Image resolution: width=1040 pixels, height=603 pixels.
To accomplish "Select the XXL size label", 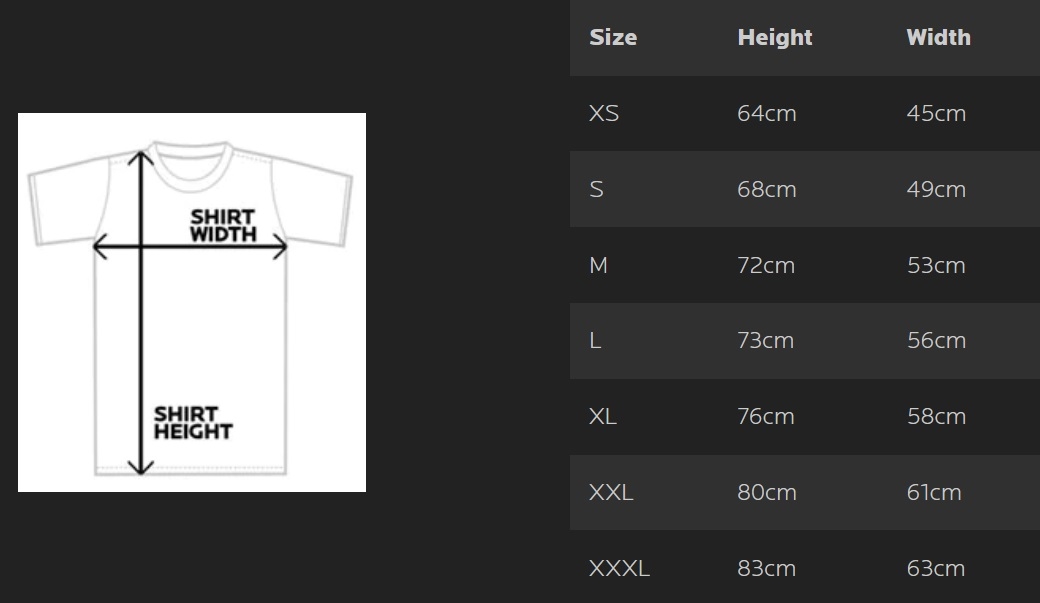I will tap(611, 493).
